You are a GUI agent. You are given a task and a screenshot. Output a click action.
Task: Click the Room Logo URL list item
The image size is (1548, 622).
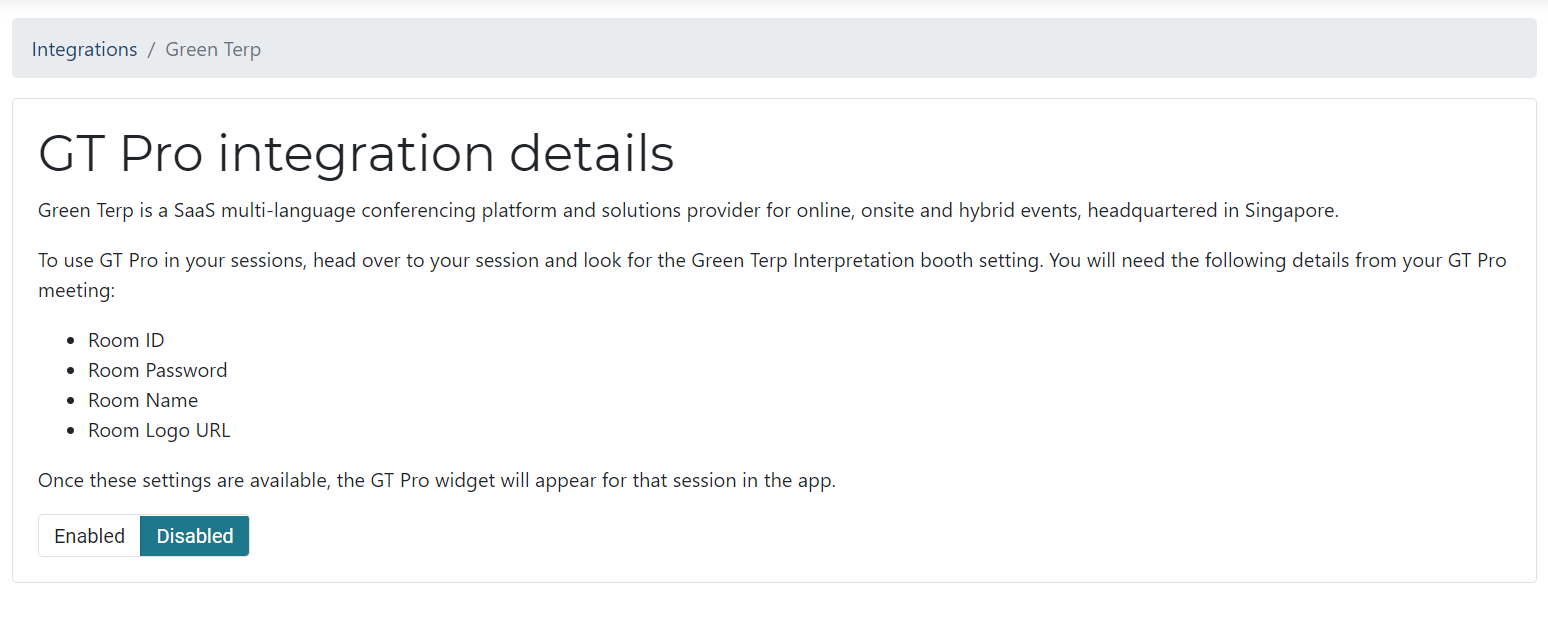pyautogui.click(x=159, y=430)
